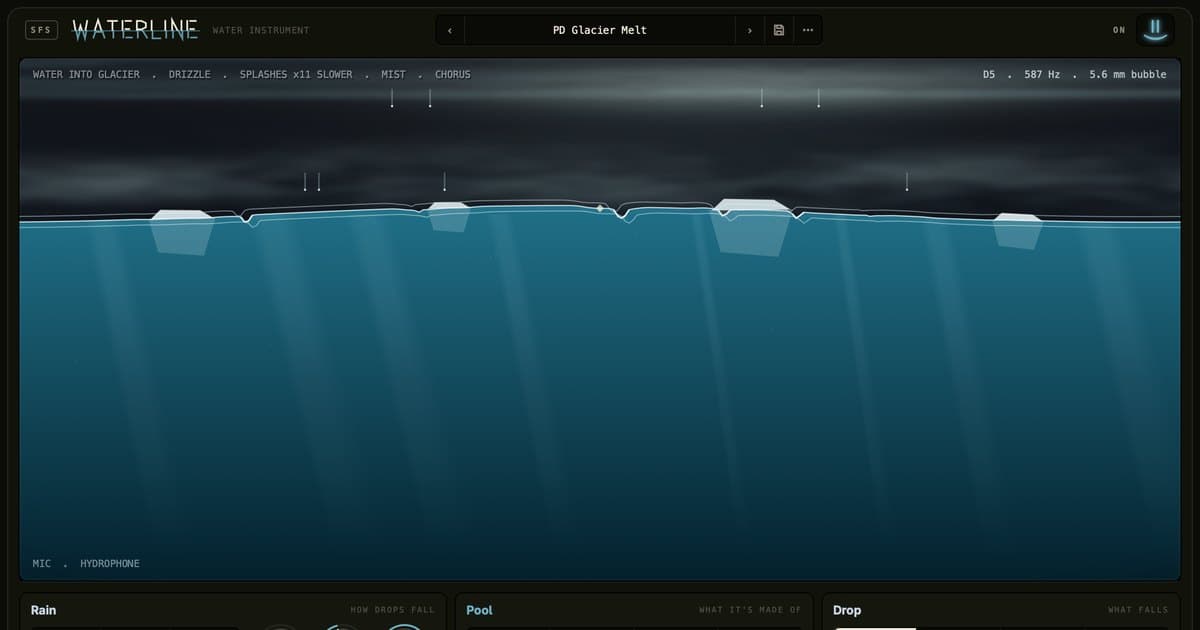The image size is (1200, 630).
Task: Toggle the power button beside ON
Action: (1156, 29)
